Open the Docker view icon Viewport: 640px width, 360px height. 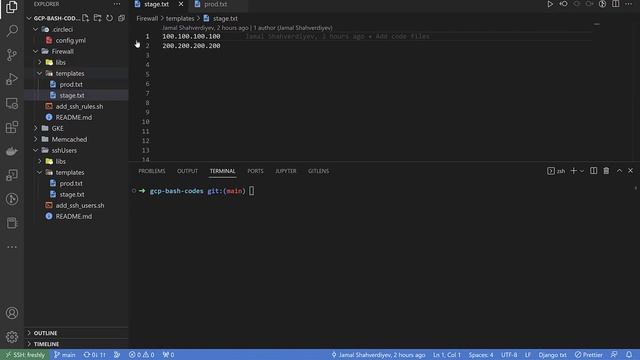[12, 151]
